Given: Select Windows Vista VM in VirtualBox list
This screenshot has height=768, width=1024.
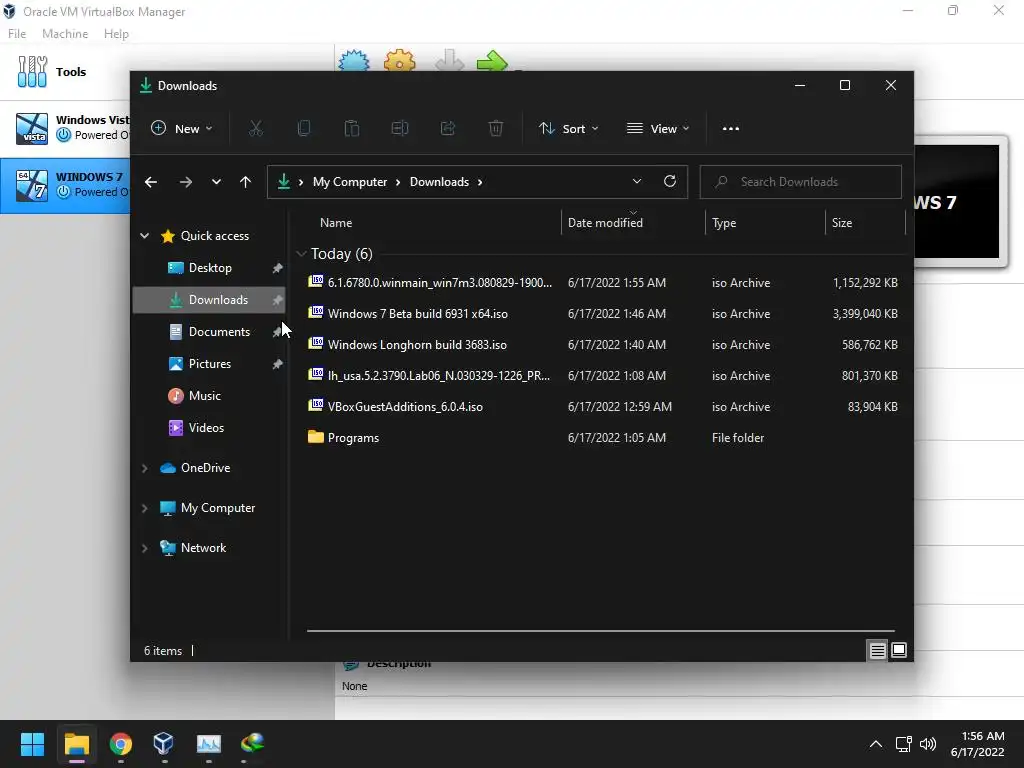Looking at the screenshot, I should (x=65, y=128).
